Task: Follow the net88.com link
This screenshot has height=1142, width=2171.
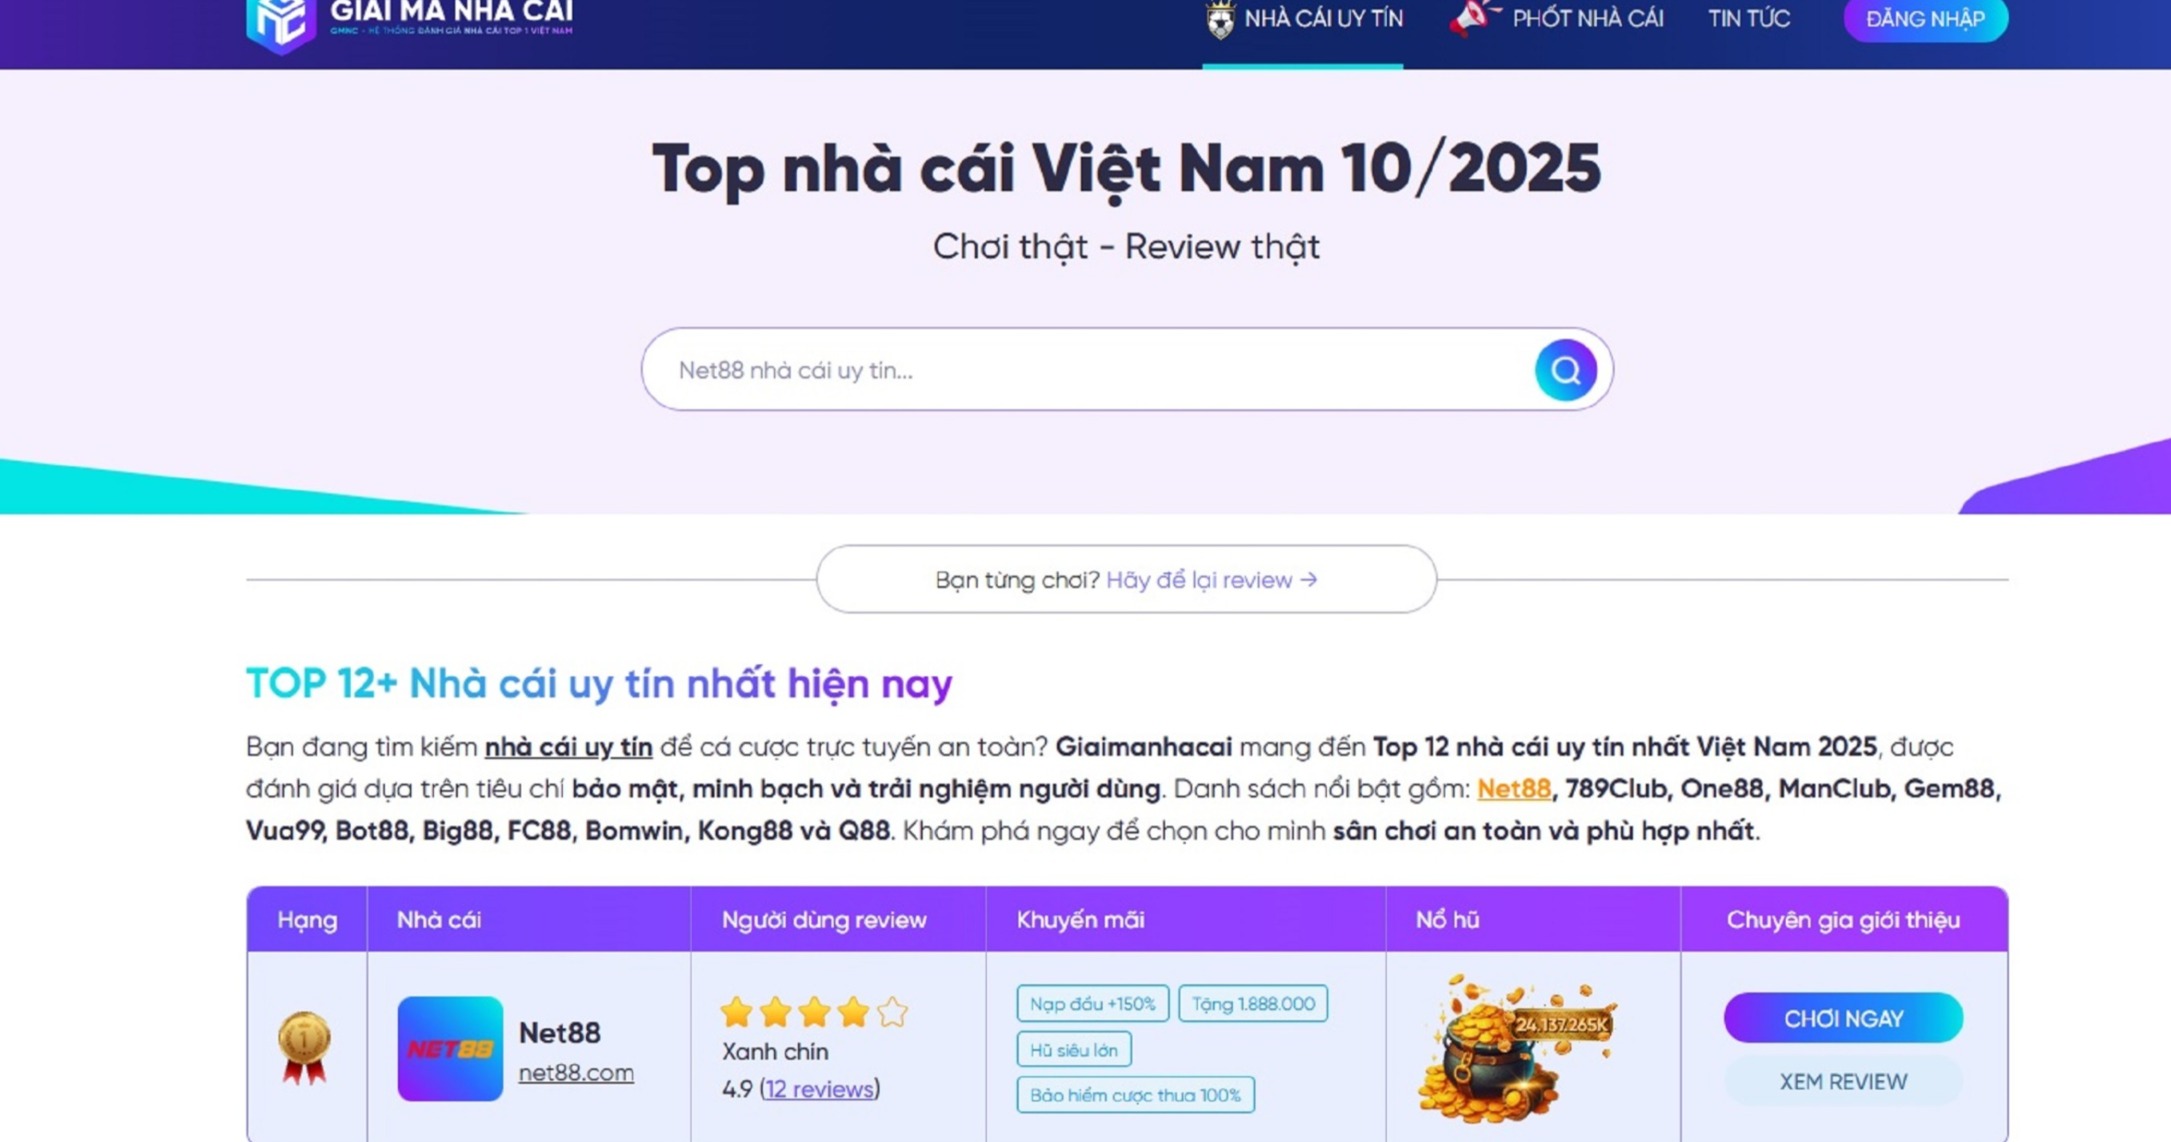Action: (x=576, y=1072)
